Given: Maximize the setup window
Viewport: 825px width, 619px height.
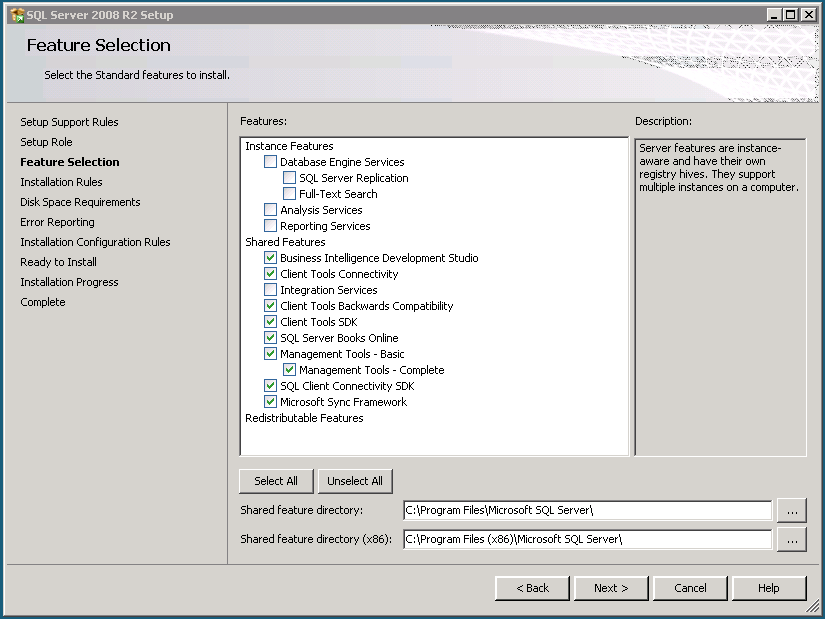Looking at the screenshot, I should (790, 15).
